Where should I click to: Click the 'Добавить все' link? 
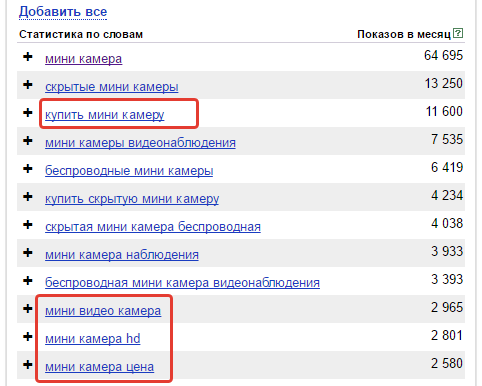pos(63,12)
